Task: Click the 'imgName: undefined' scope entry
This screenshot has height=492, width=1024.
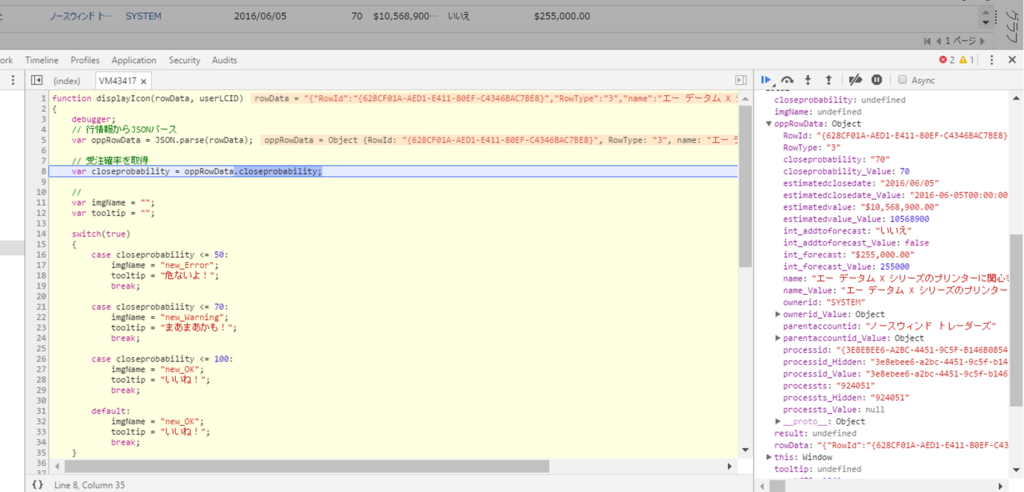Action: [x=816, y=112]
